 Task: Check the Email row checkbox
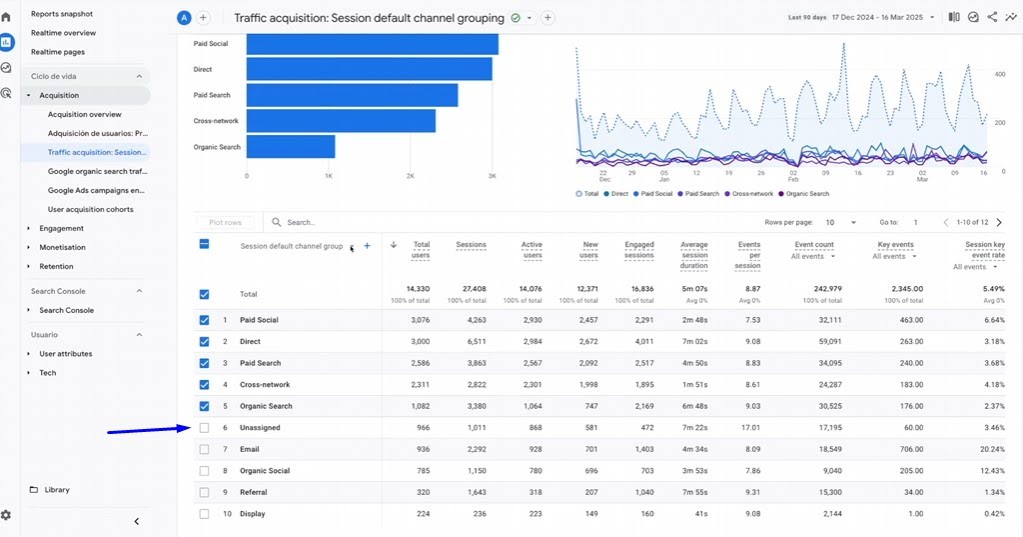click(204, 450)
